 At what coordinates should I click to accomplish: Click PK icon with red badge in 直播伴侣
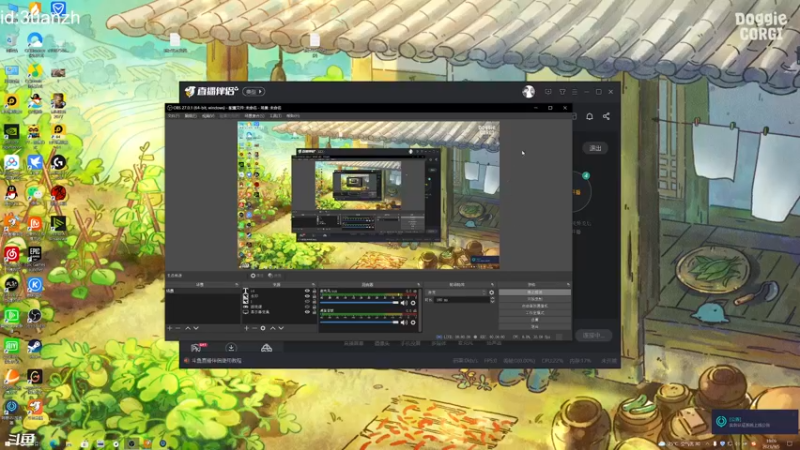point(197,347)
